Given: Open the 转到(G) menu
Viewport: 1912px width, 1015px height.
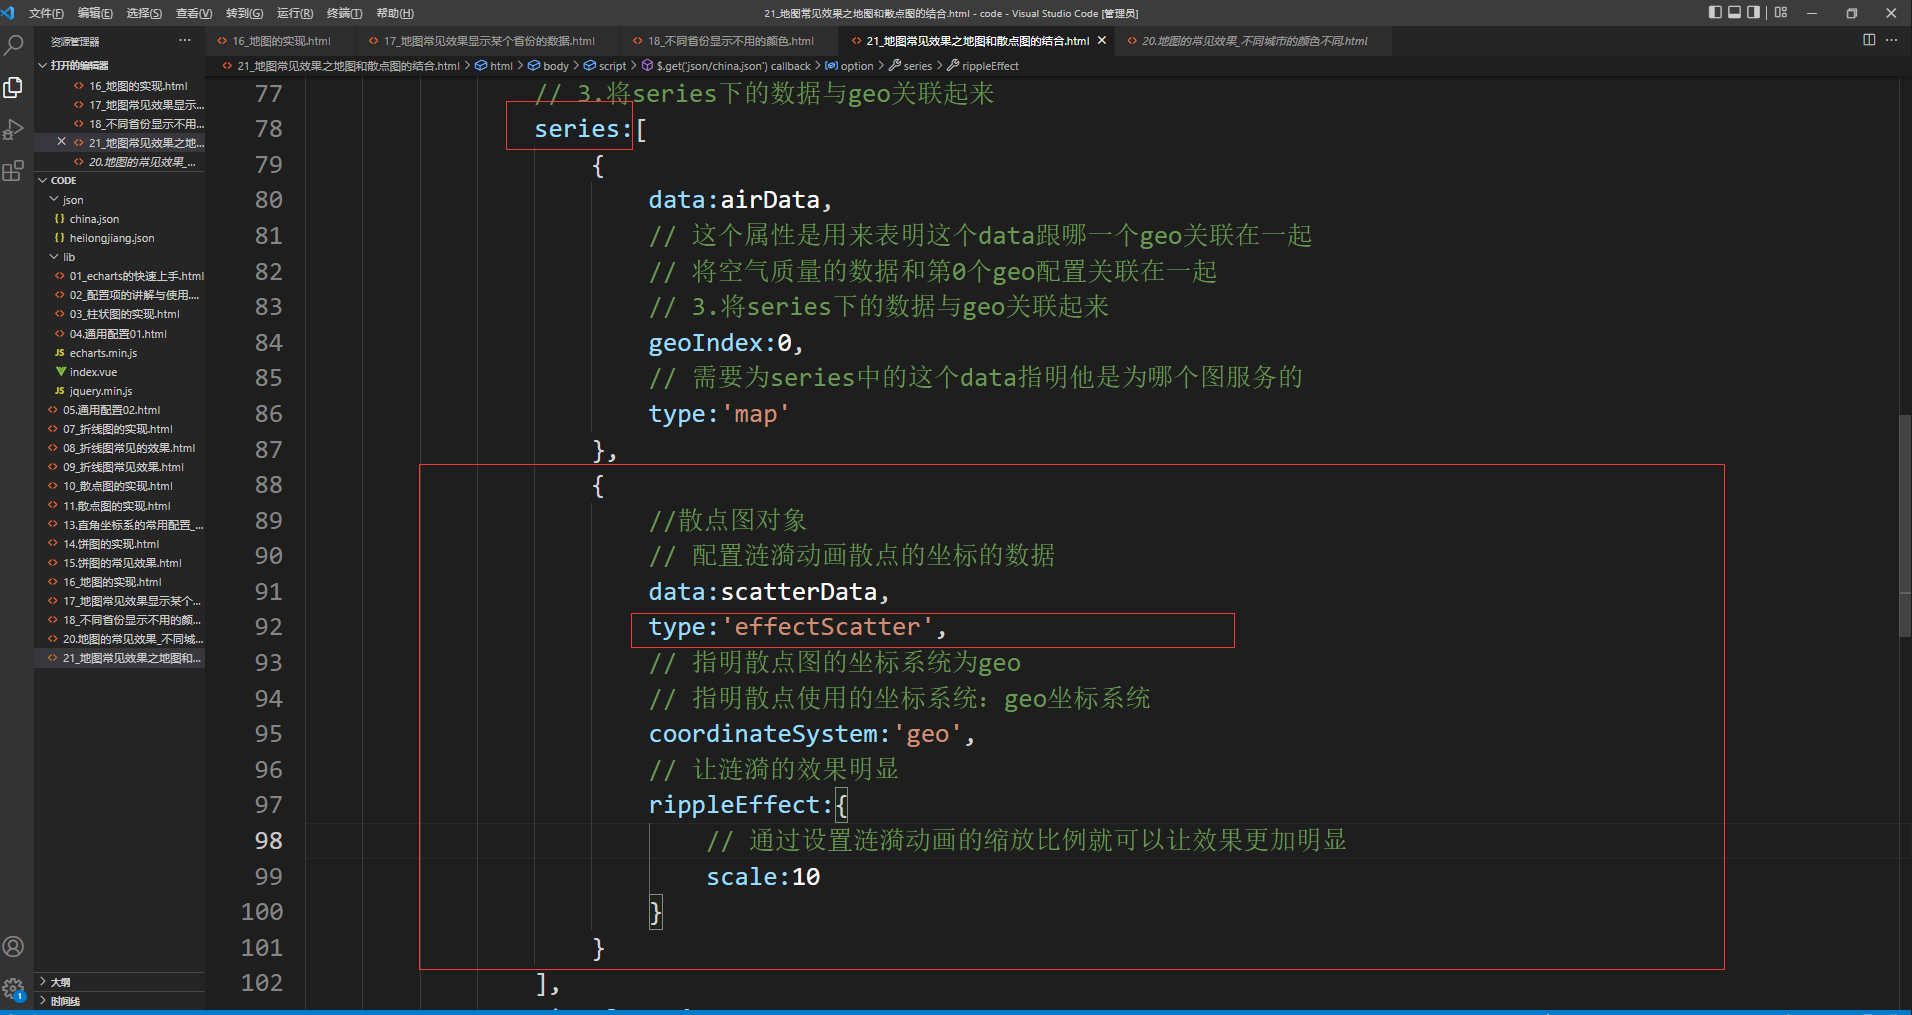Looking at the screenshot, I should coord(244,13).
